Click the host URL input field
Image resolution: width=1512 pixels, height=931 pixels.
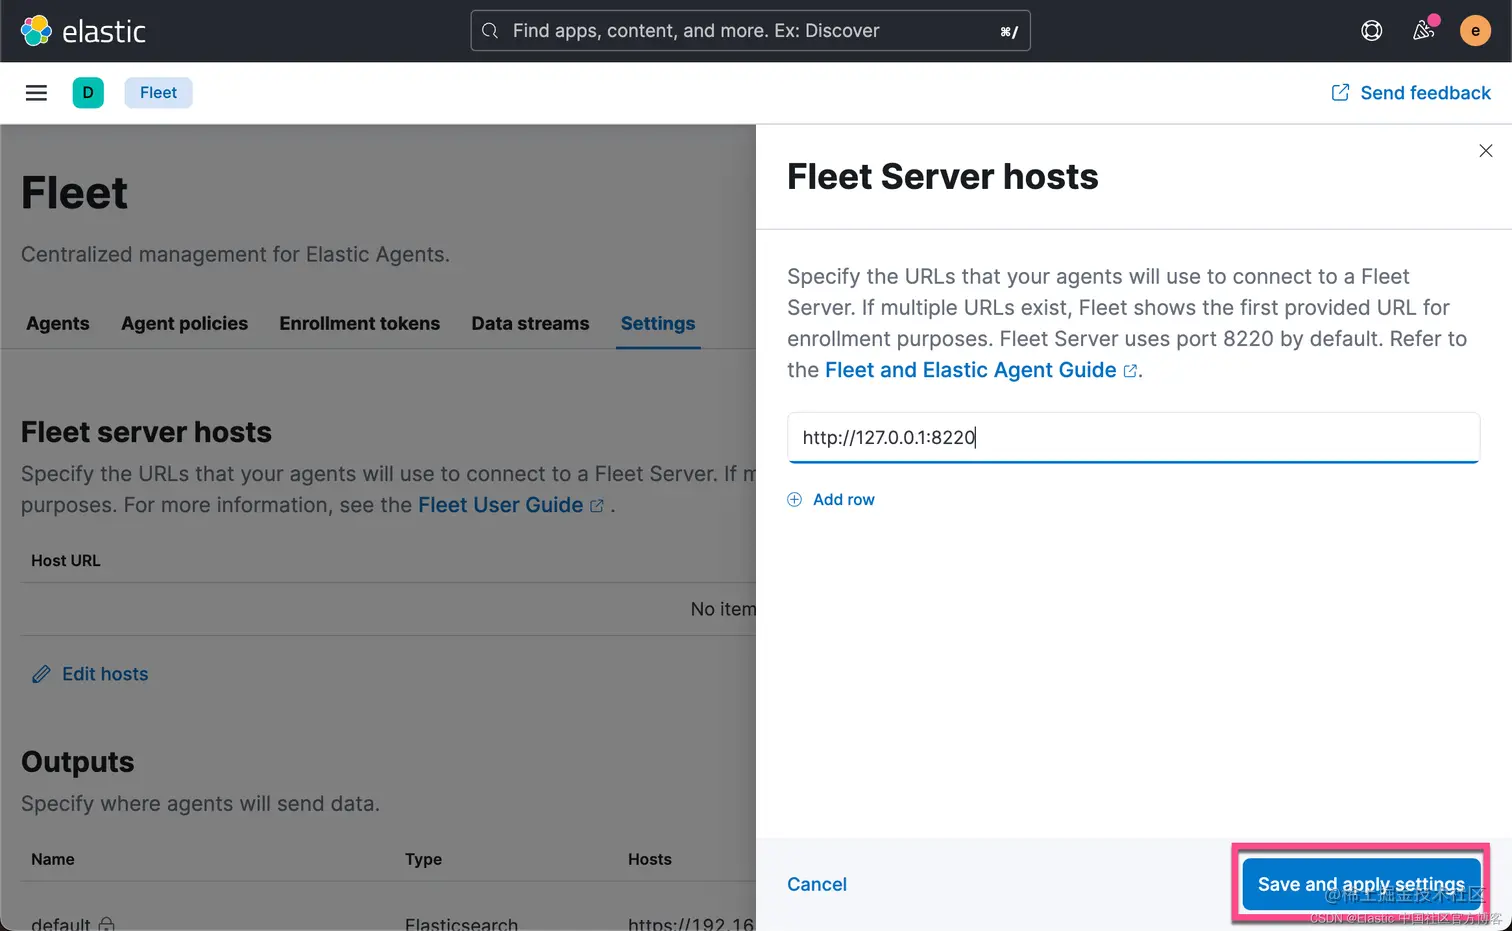point(1133,438)
